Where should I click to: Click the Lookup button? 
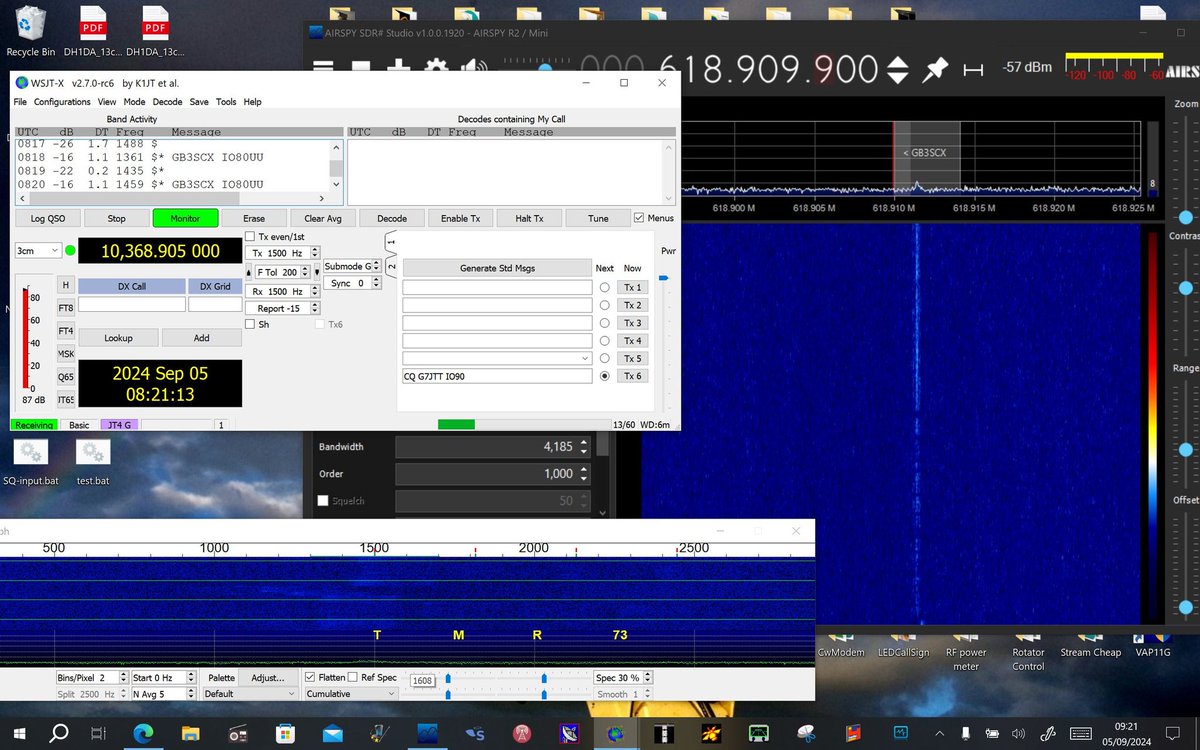(118, 338)
